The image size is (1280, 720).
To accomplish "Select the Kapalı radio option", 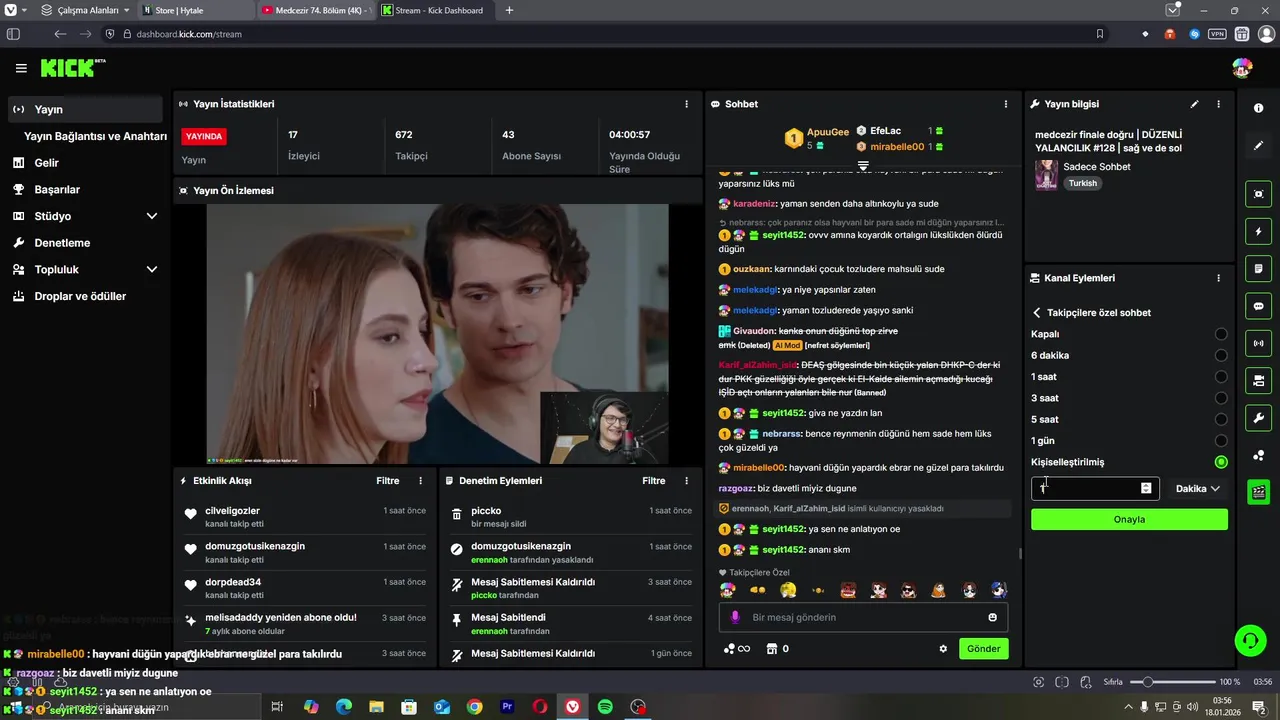I will coord(1221,334).
